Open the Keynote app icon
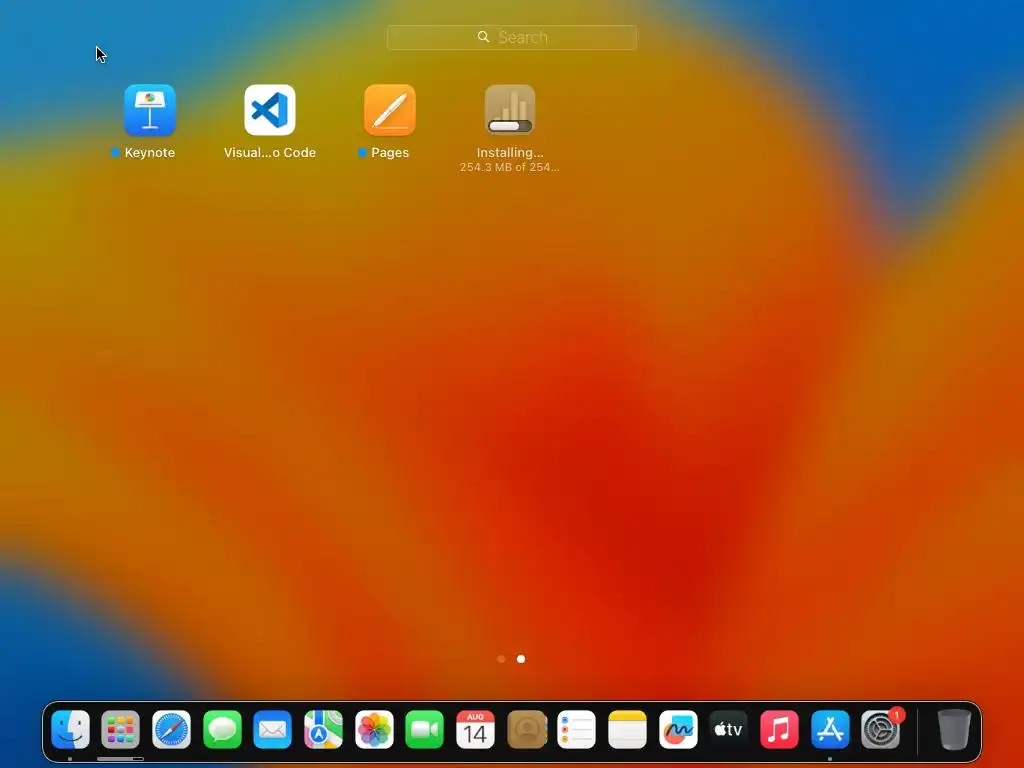Image resolution: width=1024 pixels, height=768 pixels. [x=150, y=110]
